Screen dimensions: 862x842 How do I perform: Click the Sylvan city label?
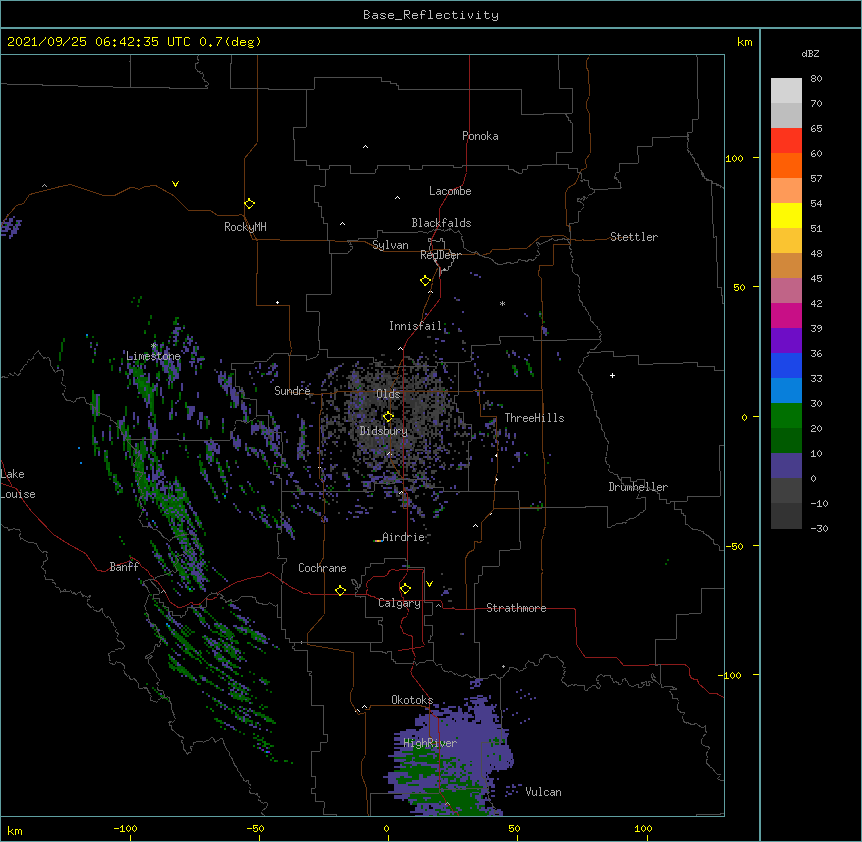[390, 245]
